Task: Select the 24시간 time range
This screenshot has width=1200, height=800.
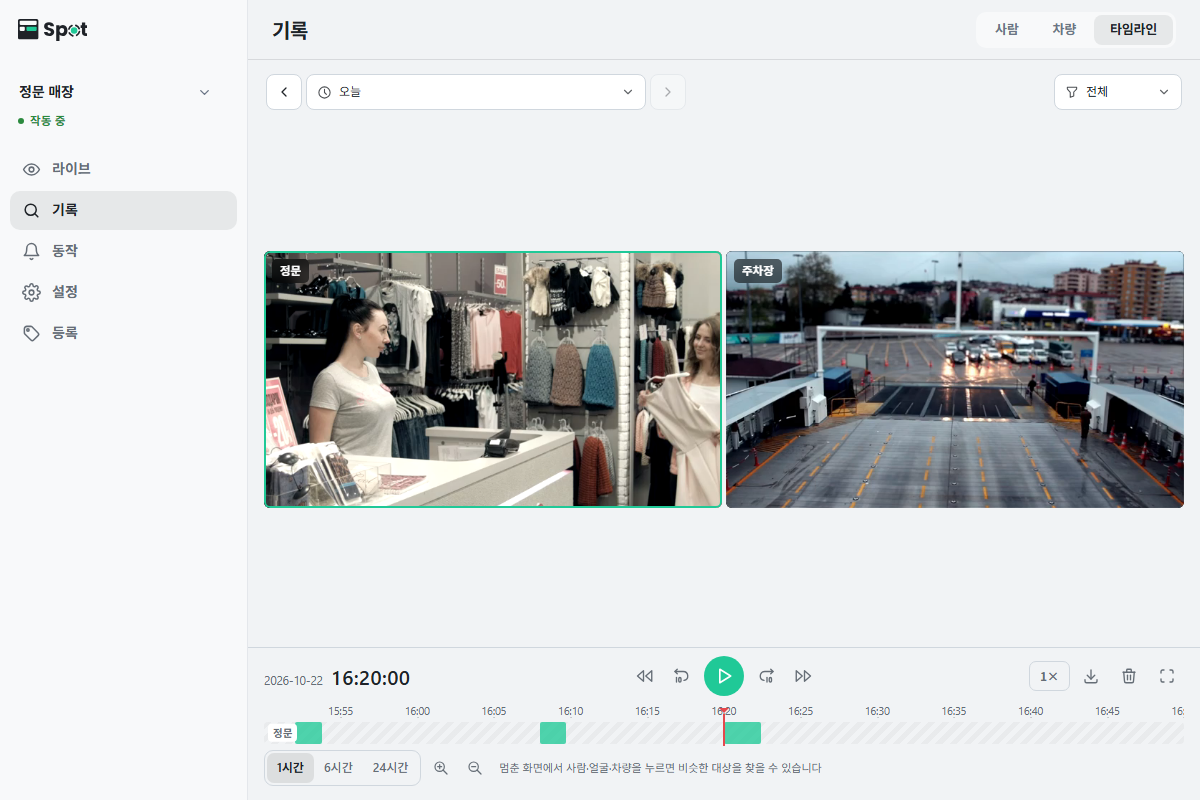Action: [x=390, y=768]
